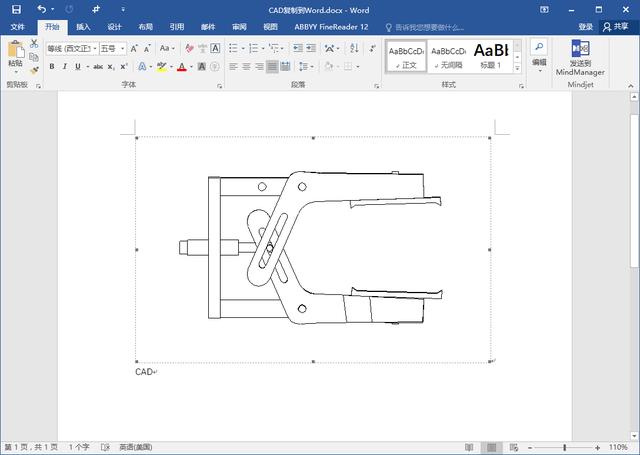Click the Paste clipboard icon
Screen dimensions: 640x455
click(15, 50)
